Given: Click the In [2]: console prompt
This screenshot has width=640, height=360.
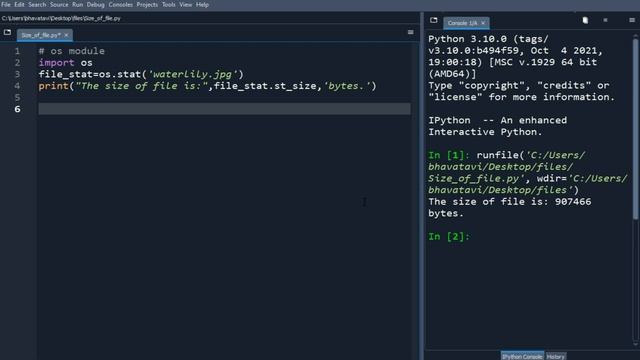Looking at the screenshot, I should tap(449, 237).
